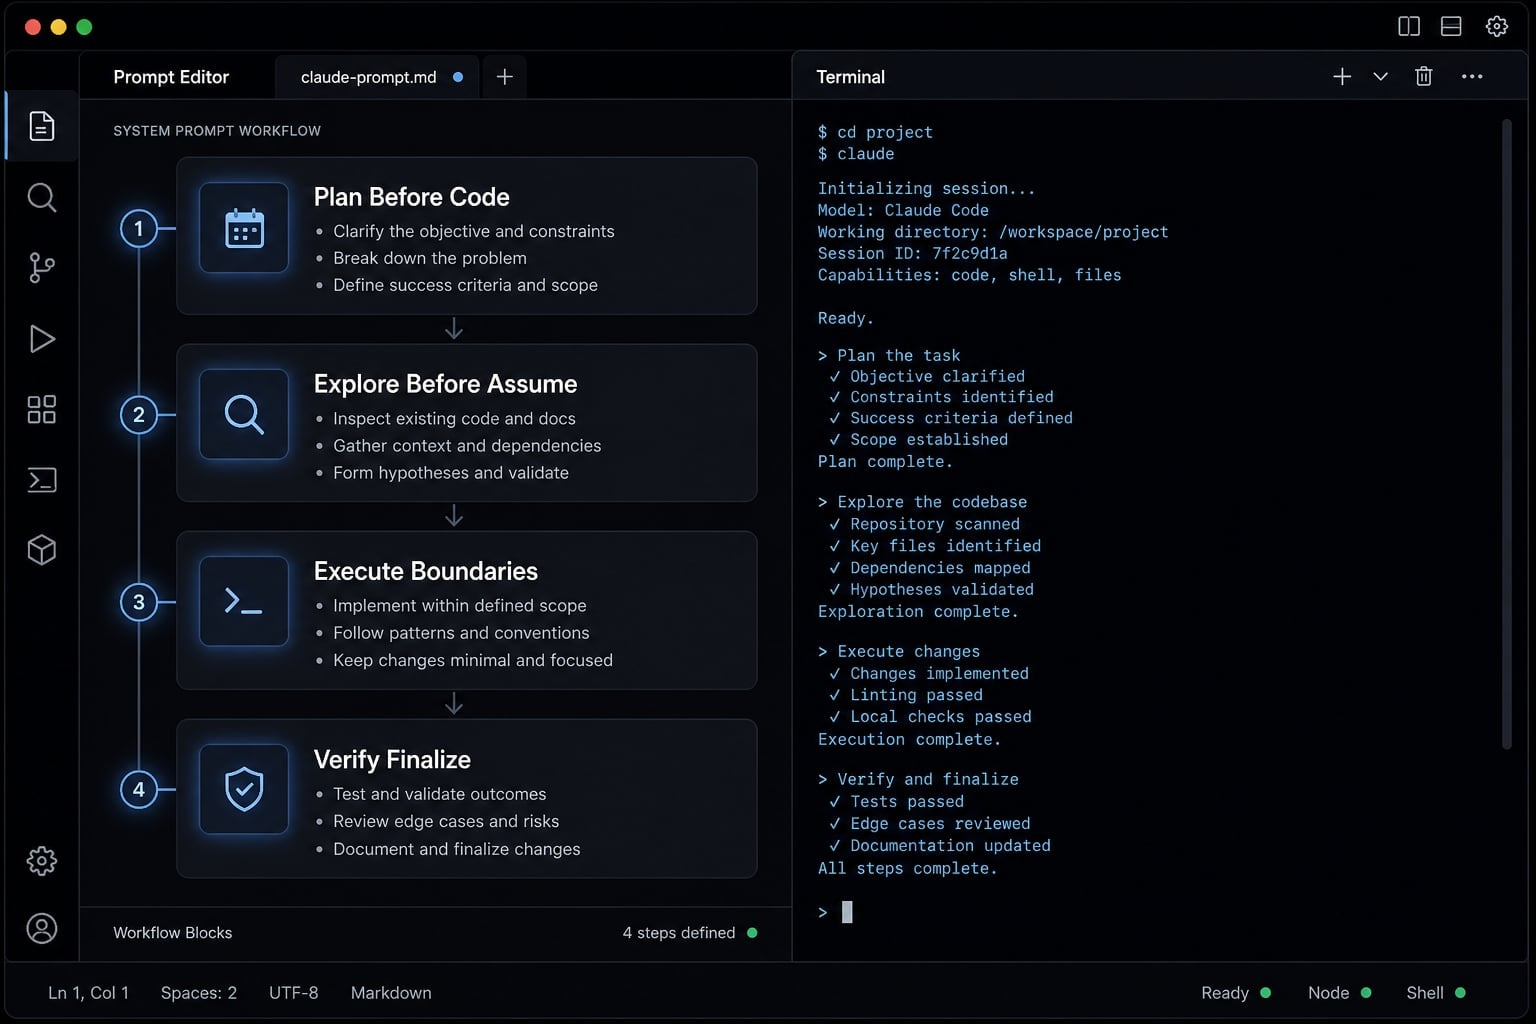
Task: Switch to the Prompt Editor tab
Action: pyautogui.click(x=171, y=77)
